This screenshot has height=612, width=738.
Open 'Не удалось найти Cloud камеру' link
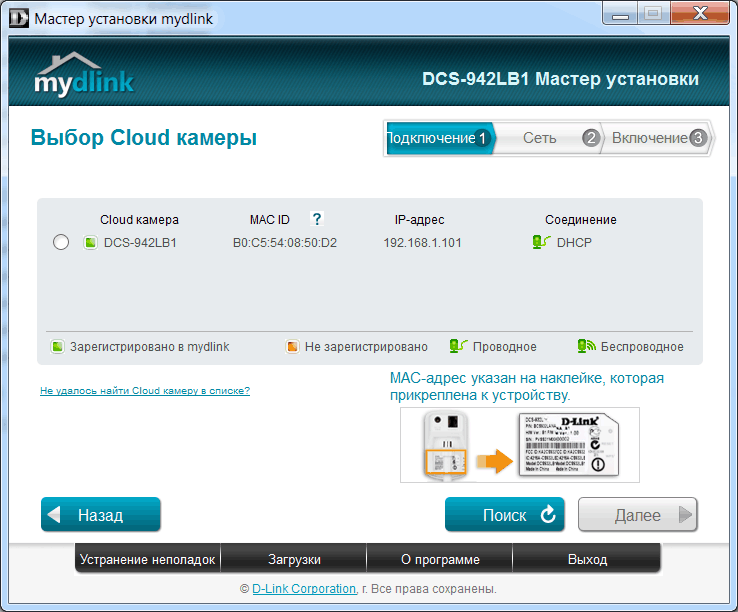pos(145,391)
